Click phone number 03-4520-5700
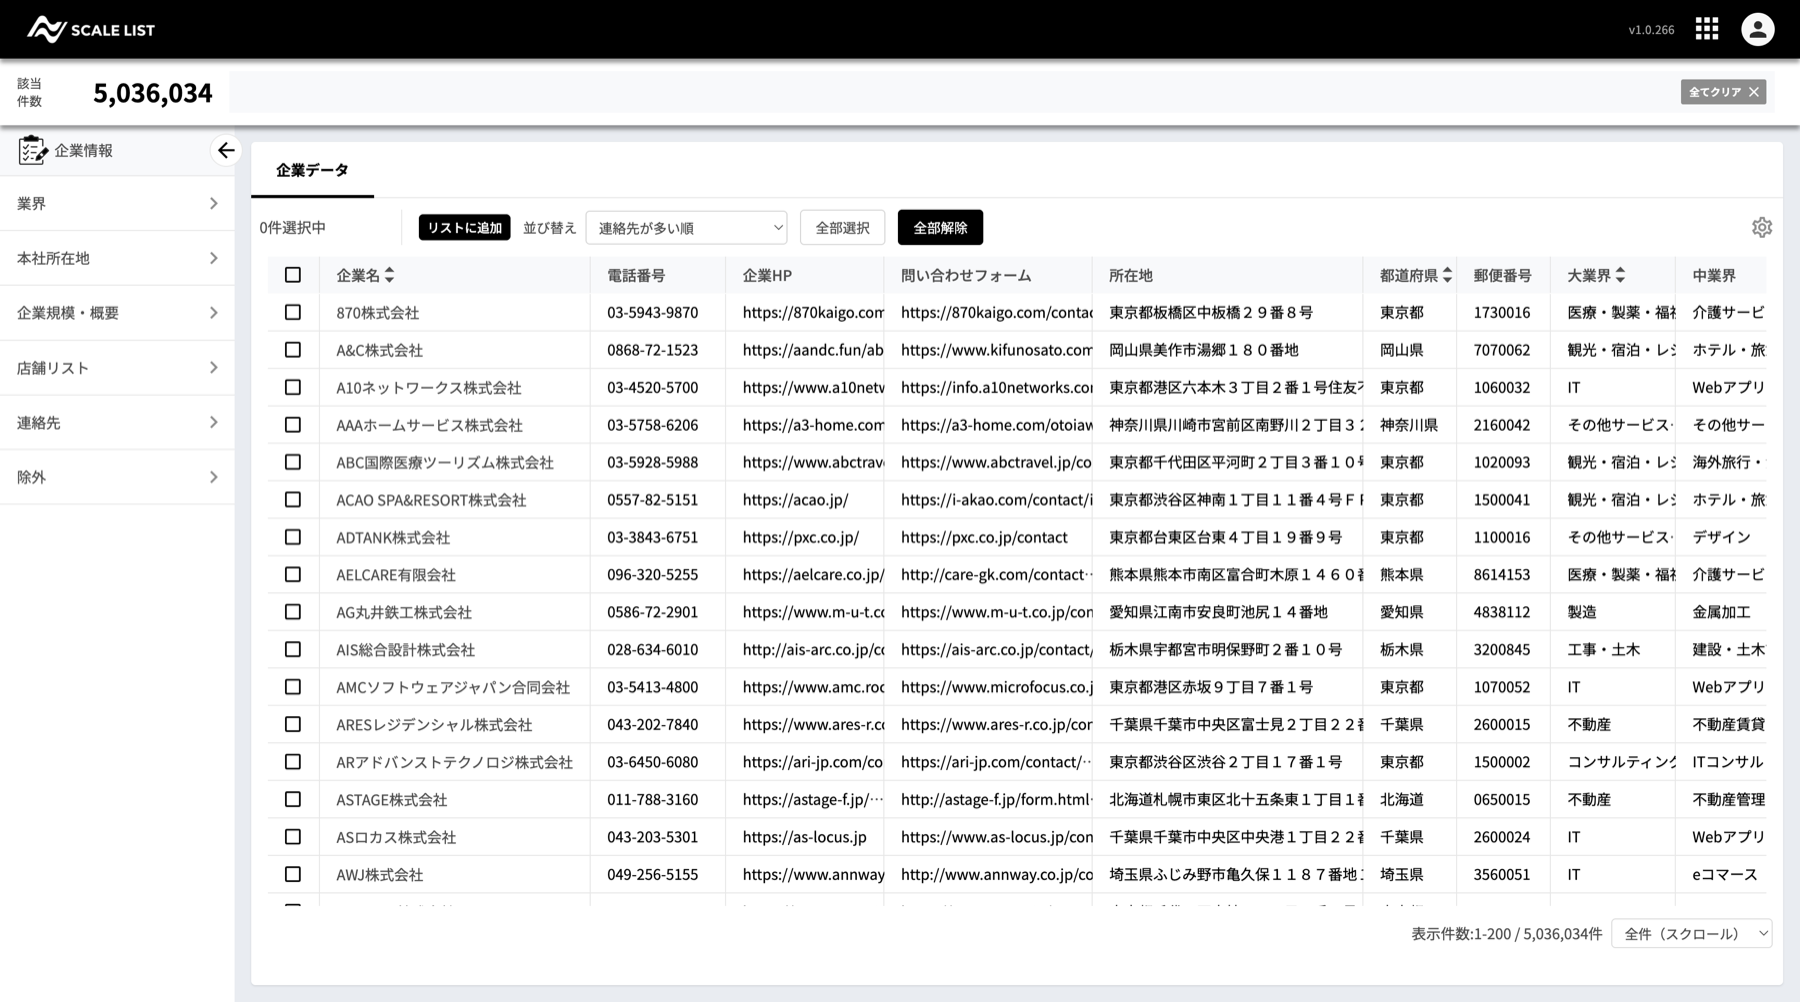 [x=652, y=387]
